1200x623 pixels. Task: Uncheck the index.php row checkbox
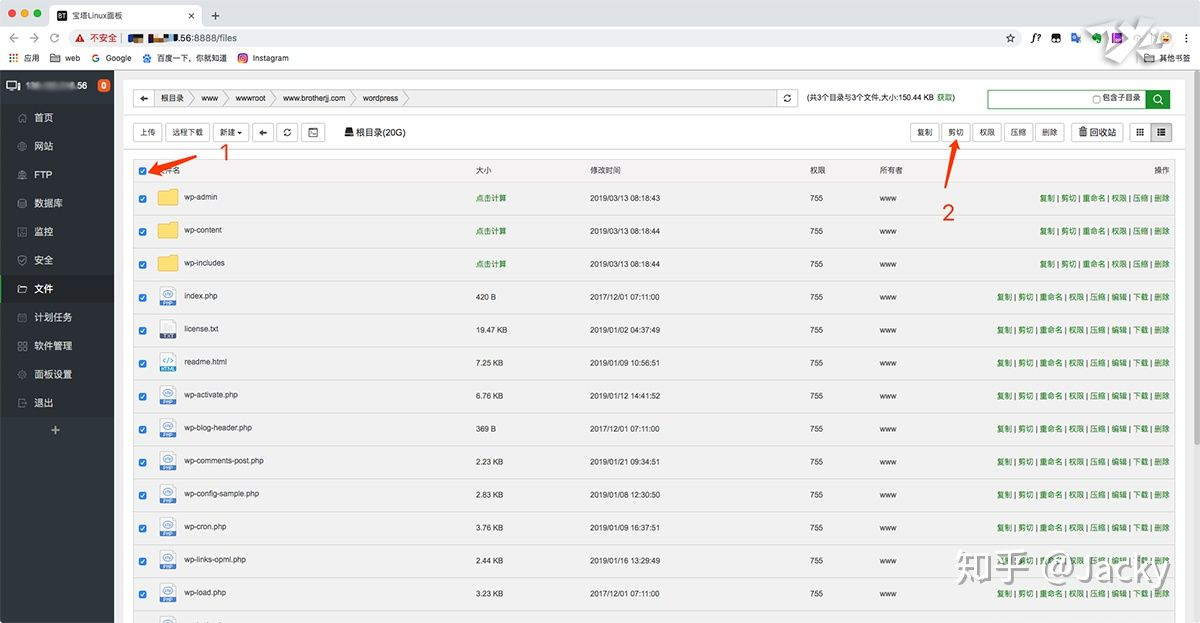(142, 298)
